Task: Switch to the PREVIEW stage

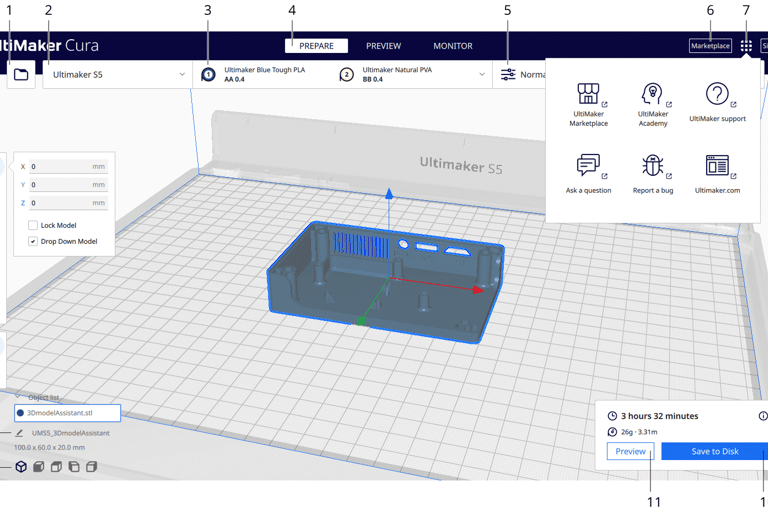Action: pyautogui.click(x=384, y=46)
